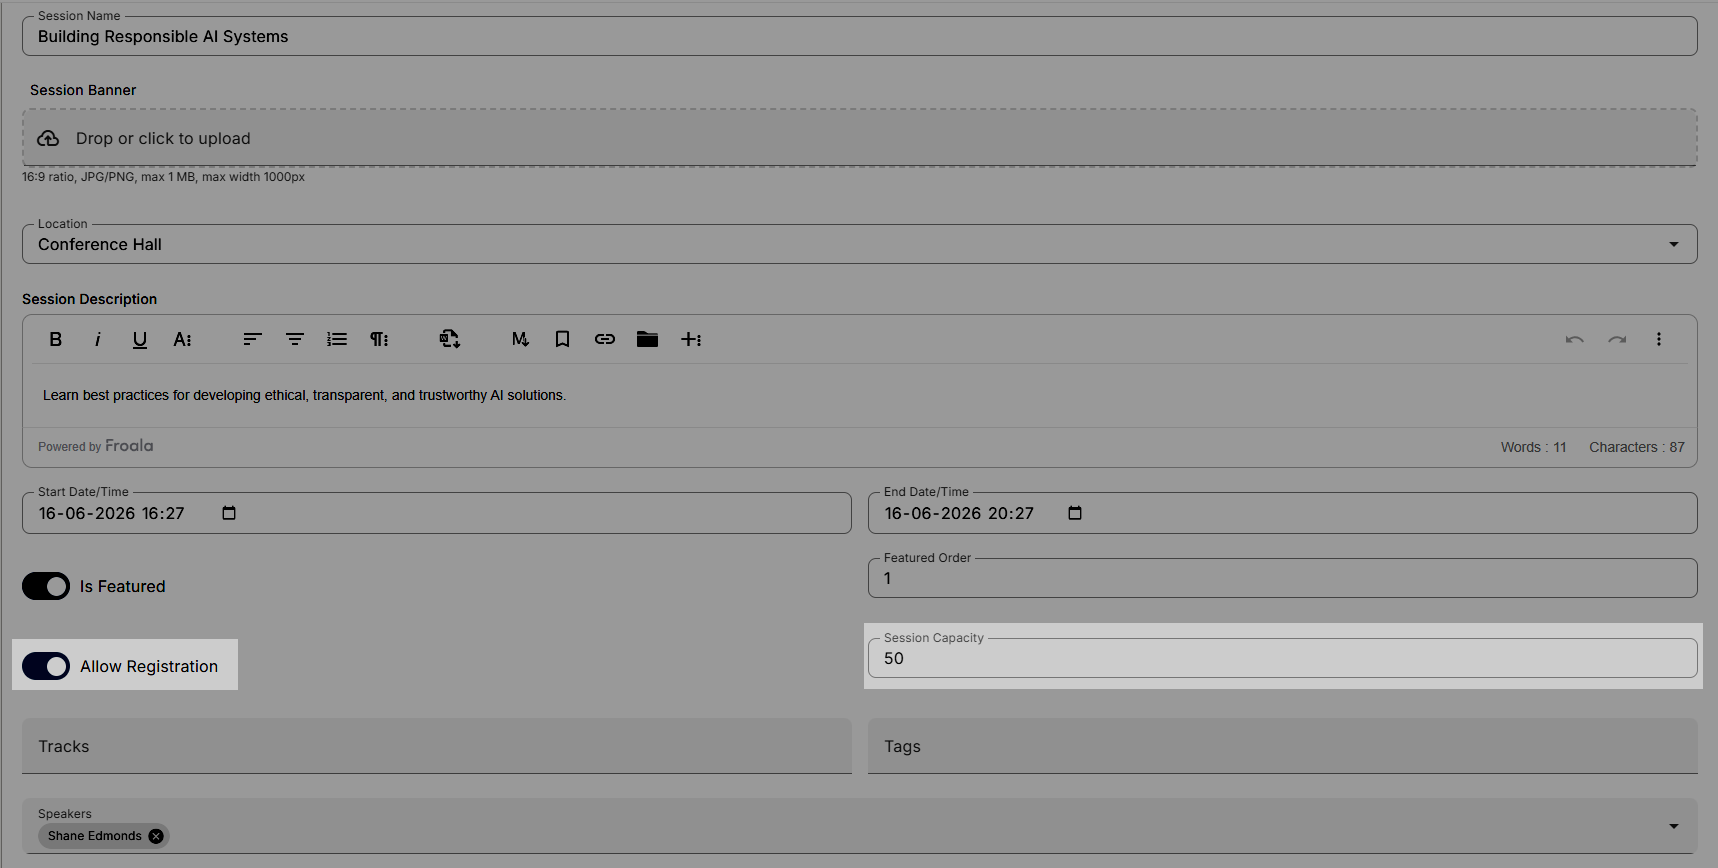Click the cloud upload icon in the banner area
The height and width of the screenshot is (868, 1718).
click(x=48, y=139)
